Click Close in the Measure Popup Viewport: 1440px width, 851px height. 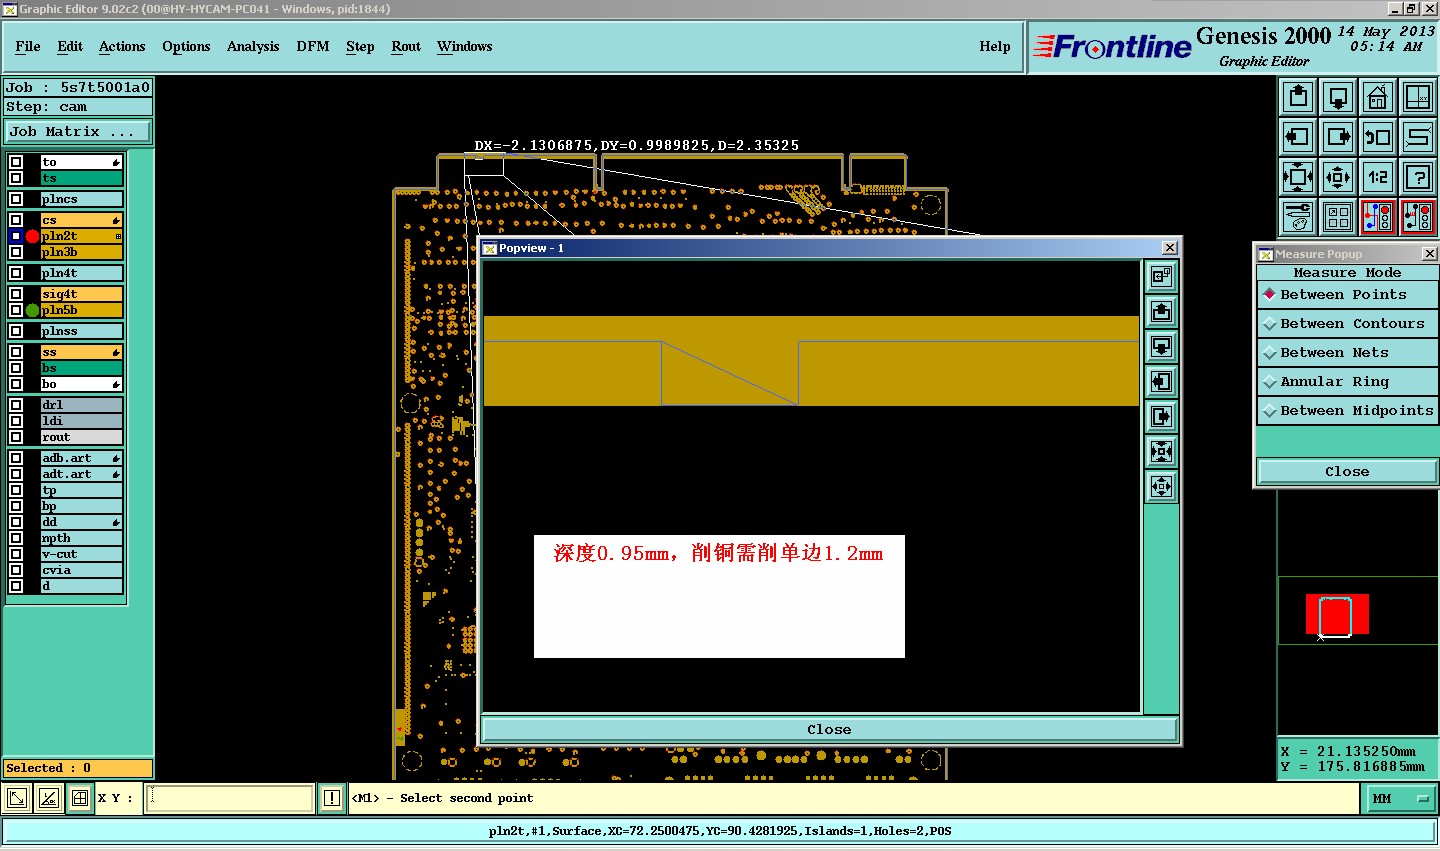coord(1347,472)
